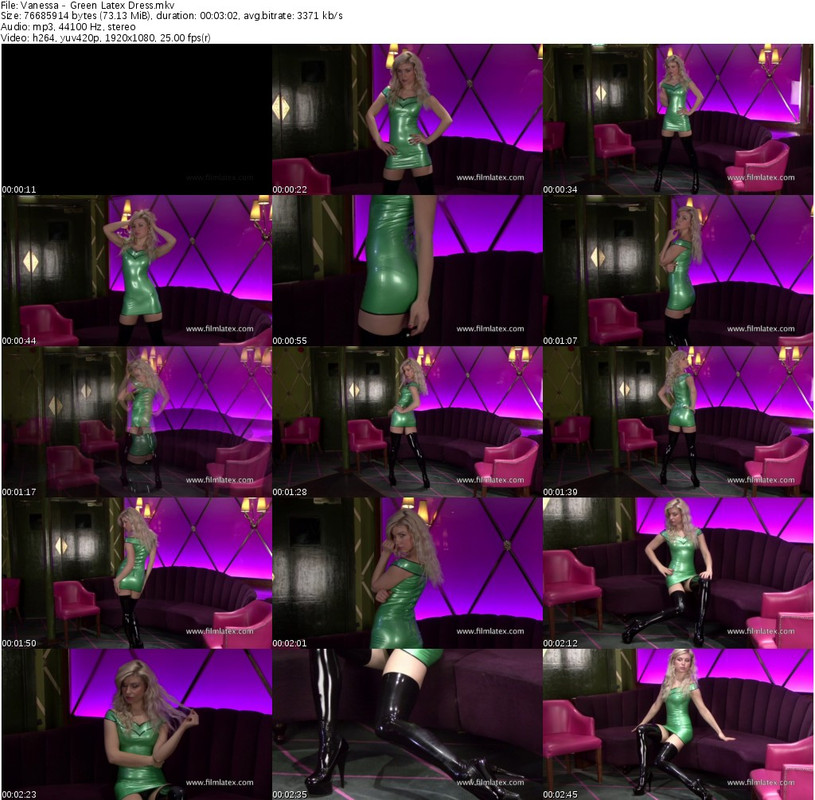Click the 'Audio: mp3, 44100 Hz, stereo' line

(68, 27)
